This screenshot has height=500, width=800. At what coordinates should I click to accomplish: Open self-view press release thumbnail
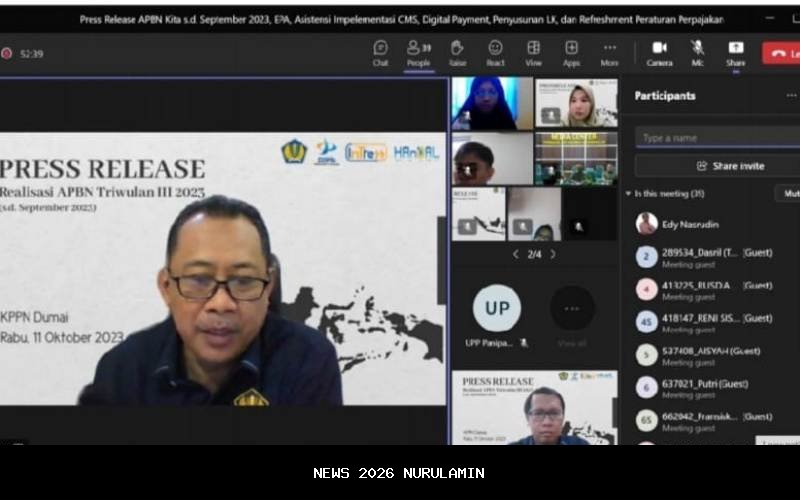[x=535, y=408]
